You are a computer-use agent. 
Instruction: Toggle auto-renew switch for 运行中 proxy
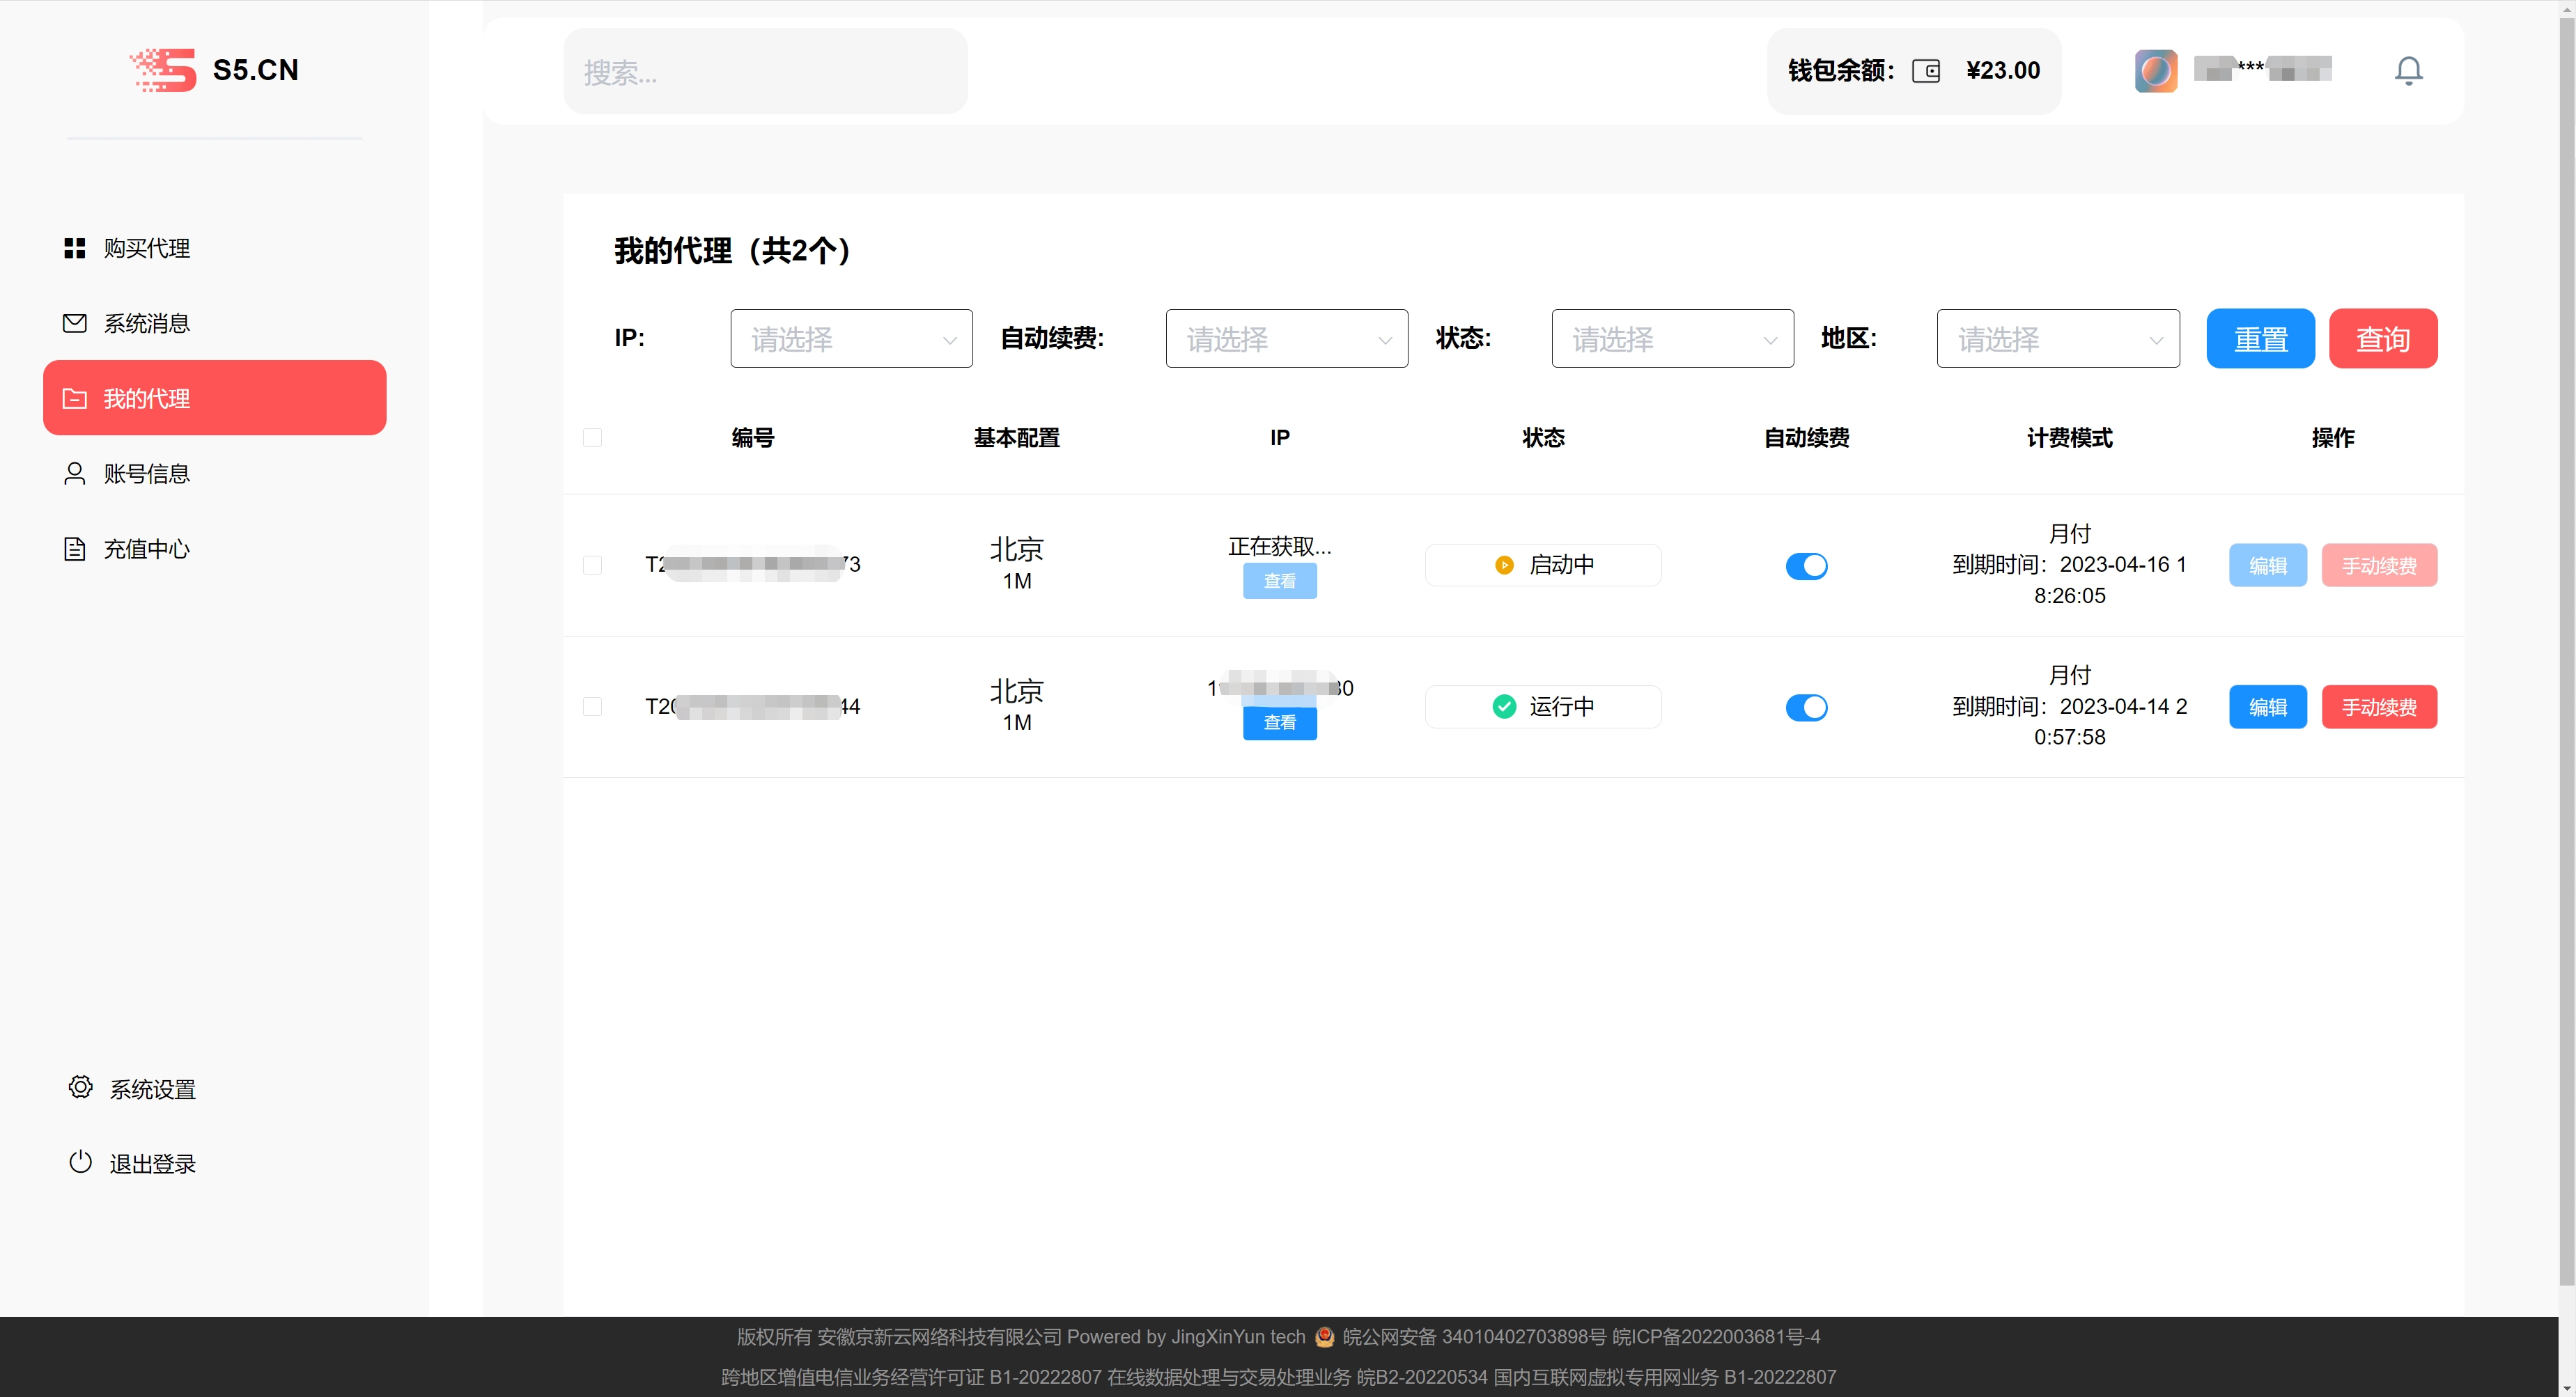click(x=1806, y=707)
